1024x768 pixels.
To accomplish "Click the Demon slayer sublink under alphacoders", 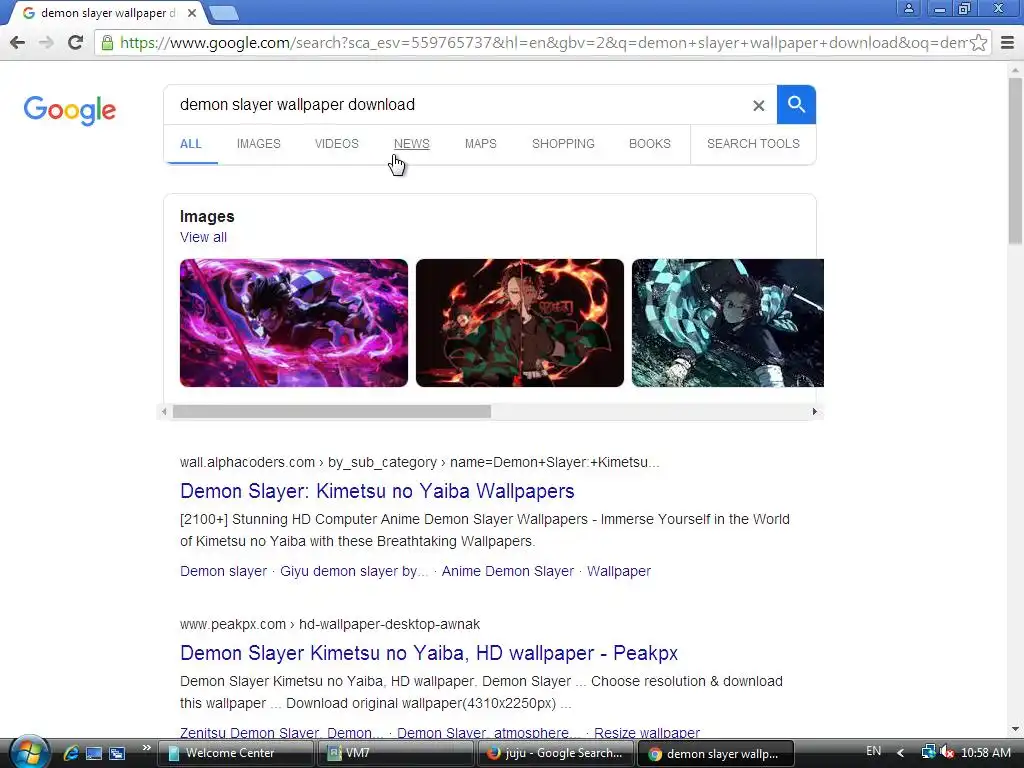I will point(223,571).
